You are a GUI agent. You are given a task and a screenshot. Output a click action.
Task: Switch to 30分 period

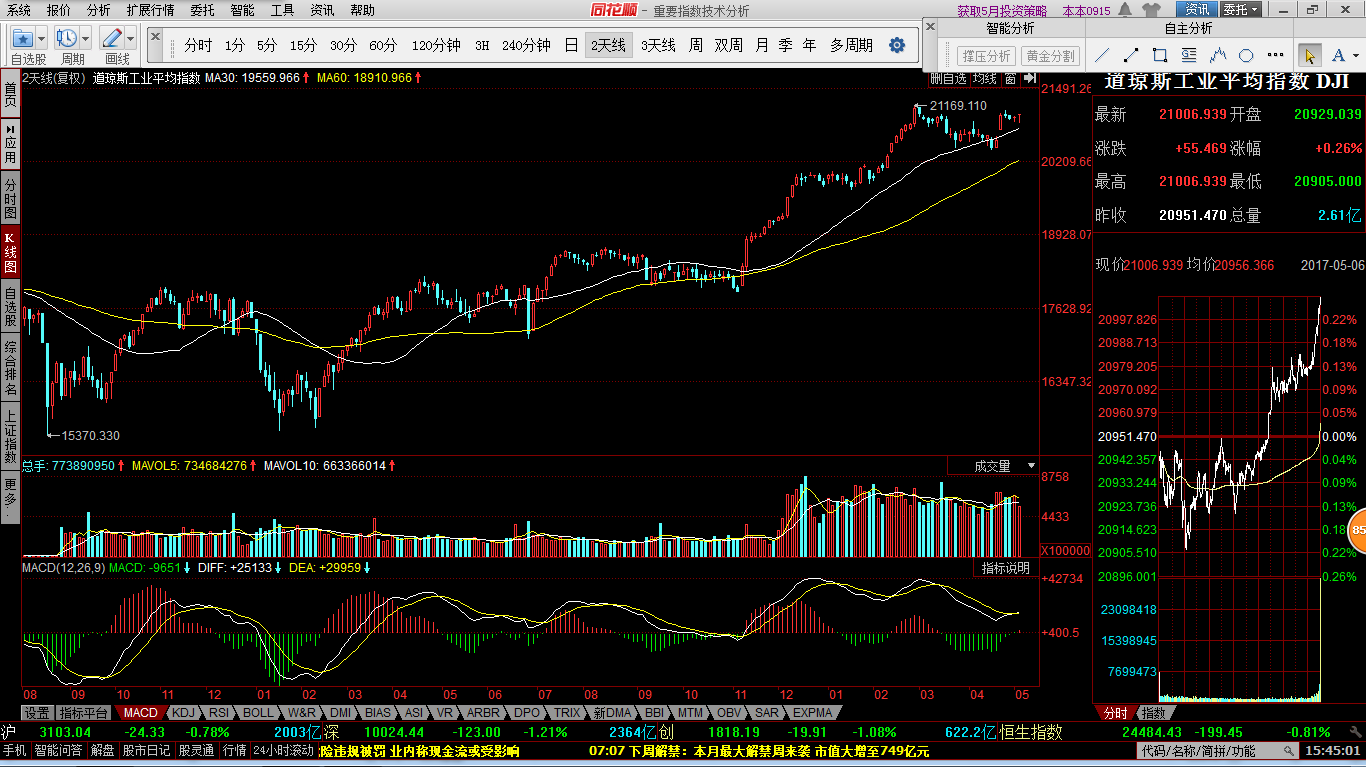[x=343, y=45]
